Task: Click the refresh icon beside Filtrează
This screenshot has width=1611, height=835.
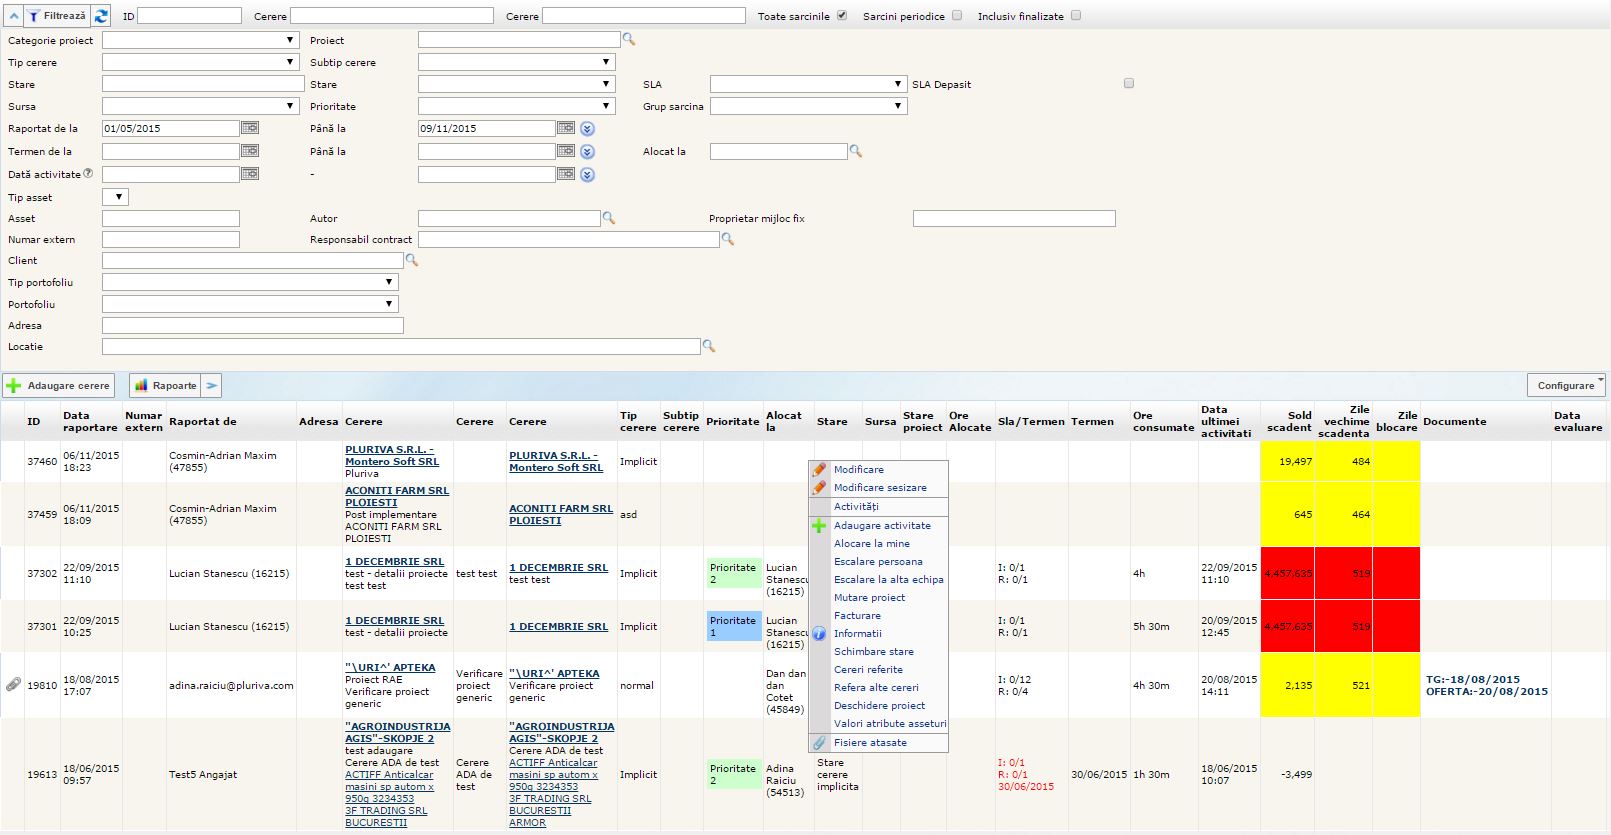Action: (101, 16)
